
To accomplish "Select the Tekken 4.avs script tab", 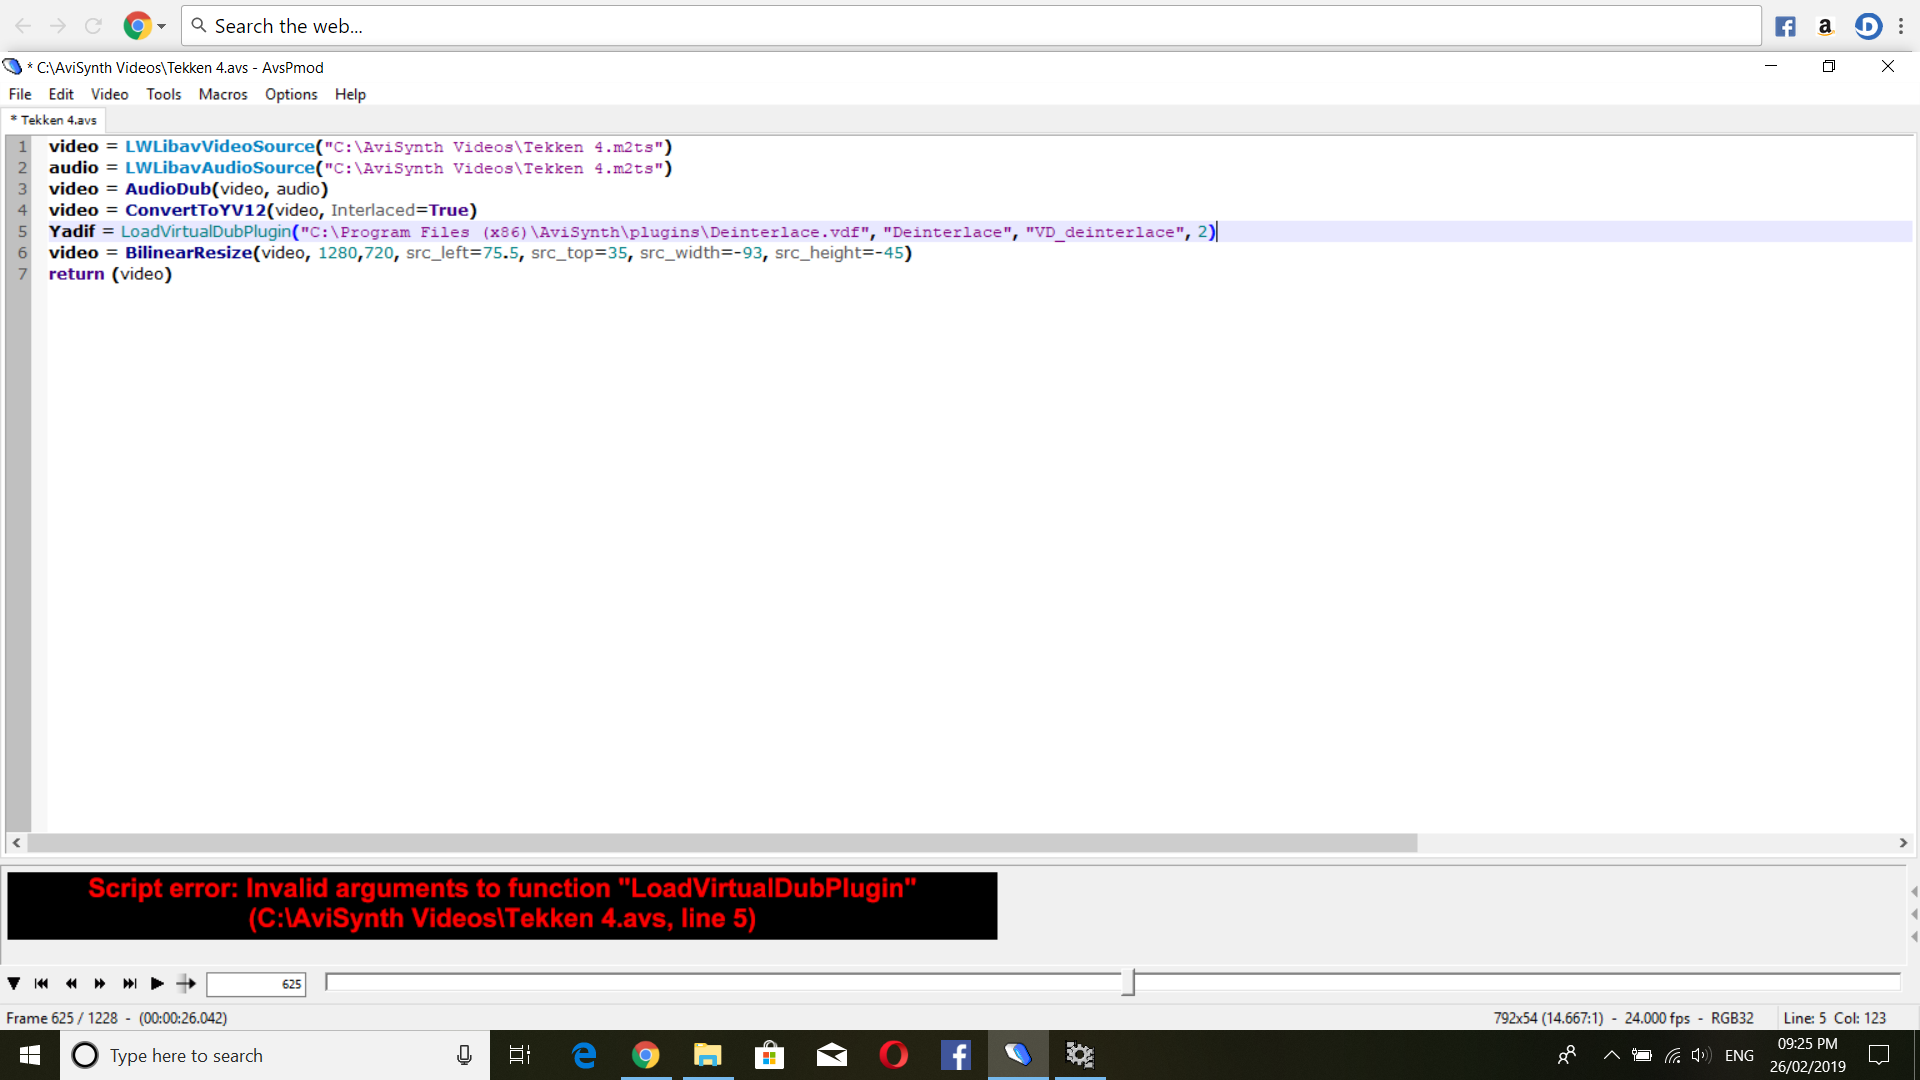I will tap(57, 120).
